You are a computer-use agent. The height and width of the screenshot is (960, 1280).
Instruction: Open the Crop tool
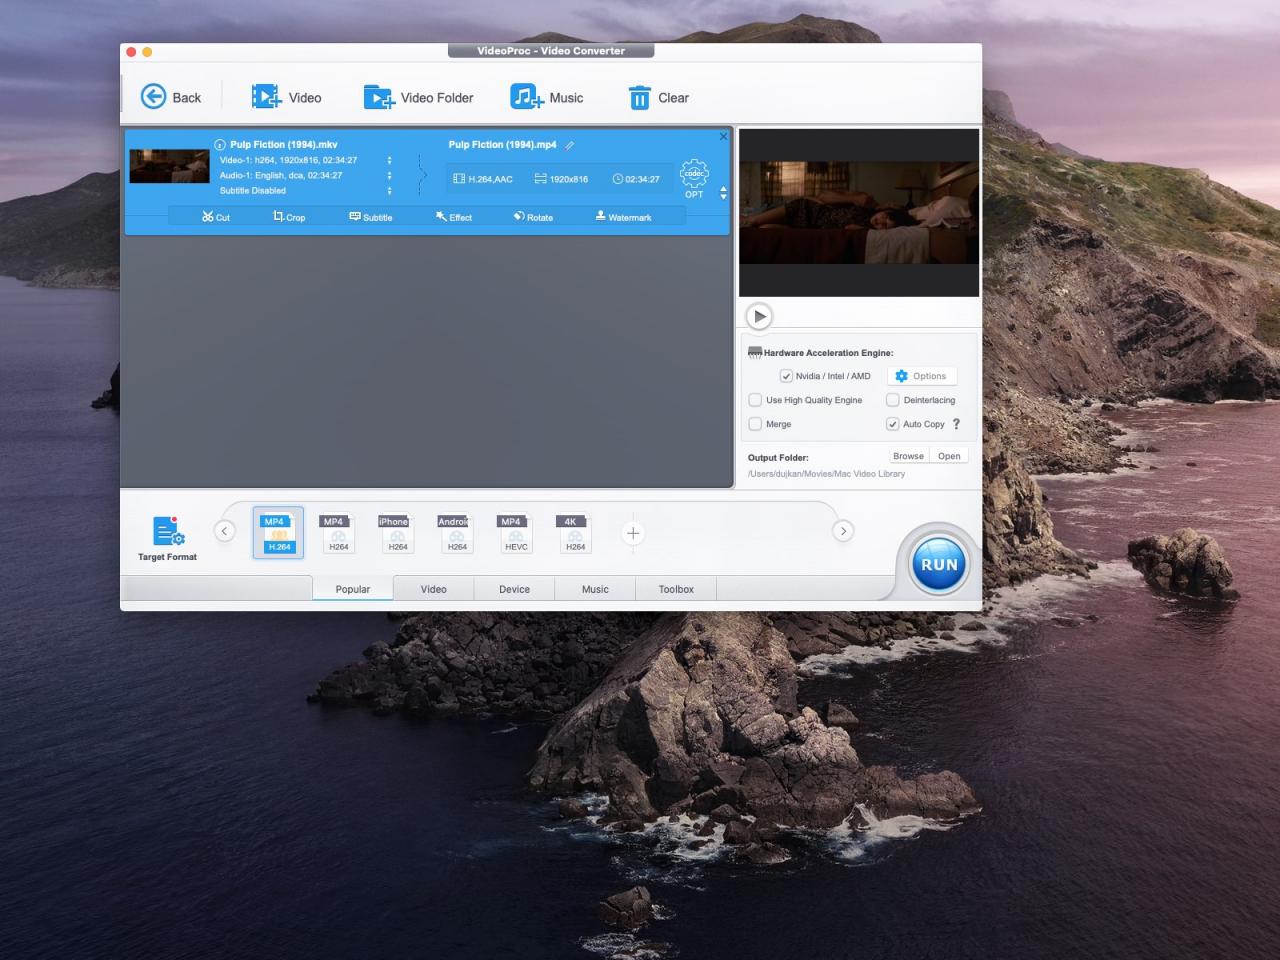pos(279,216)
